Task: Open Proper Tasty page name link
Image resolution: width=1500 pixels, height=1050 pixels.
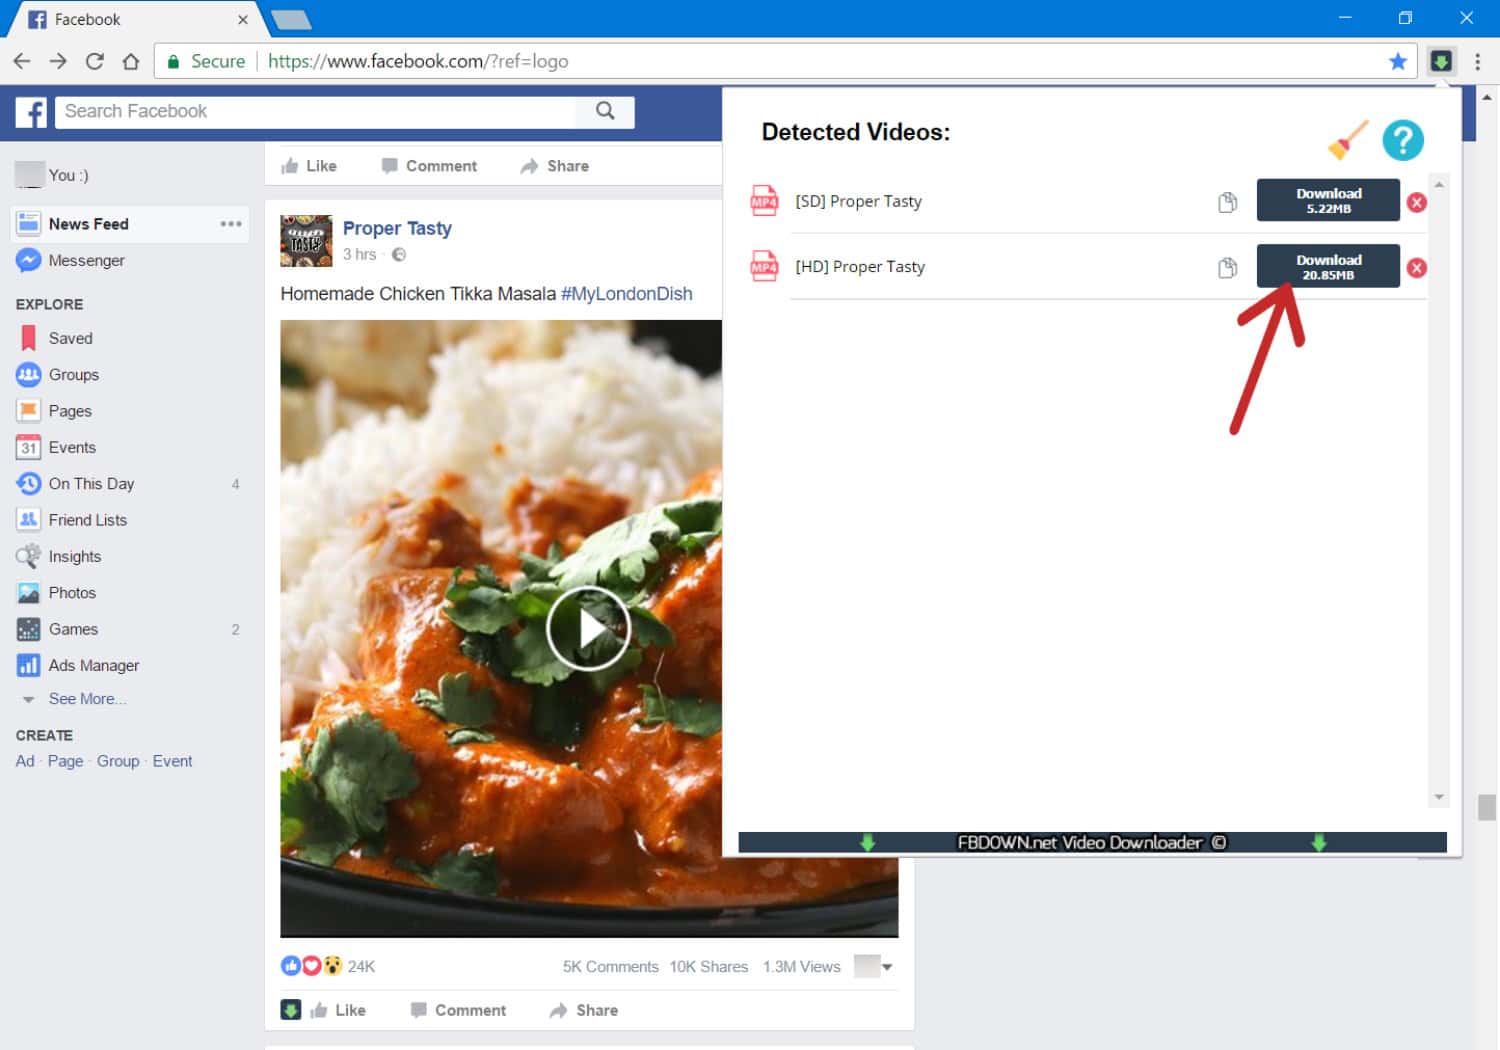Action: click(x=397, y=228)
